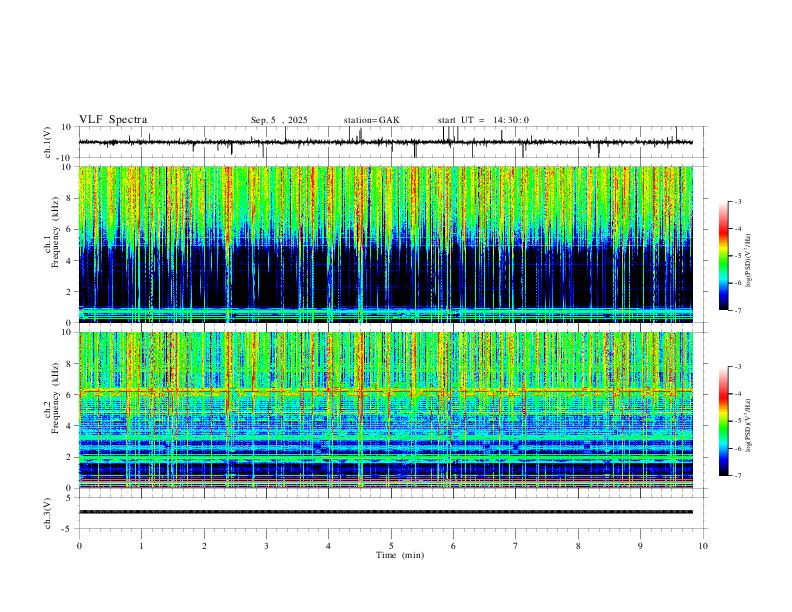Click the time axis tick label "1"
This screenshot has height=612, width=792.
point(142,546)
